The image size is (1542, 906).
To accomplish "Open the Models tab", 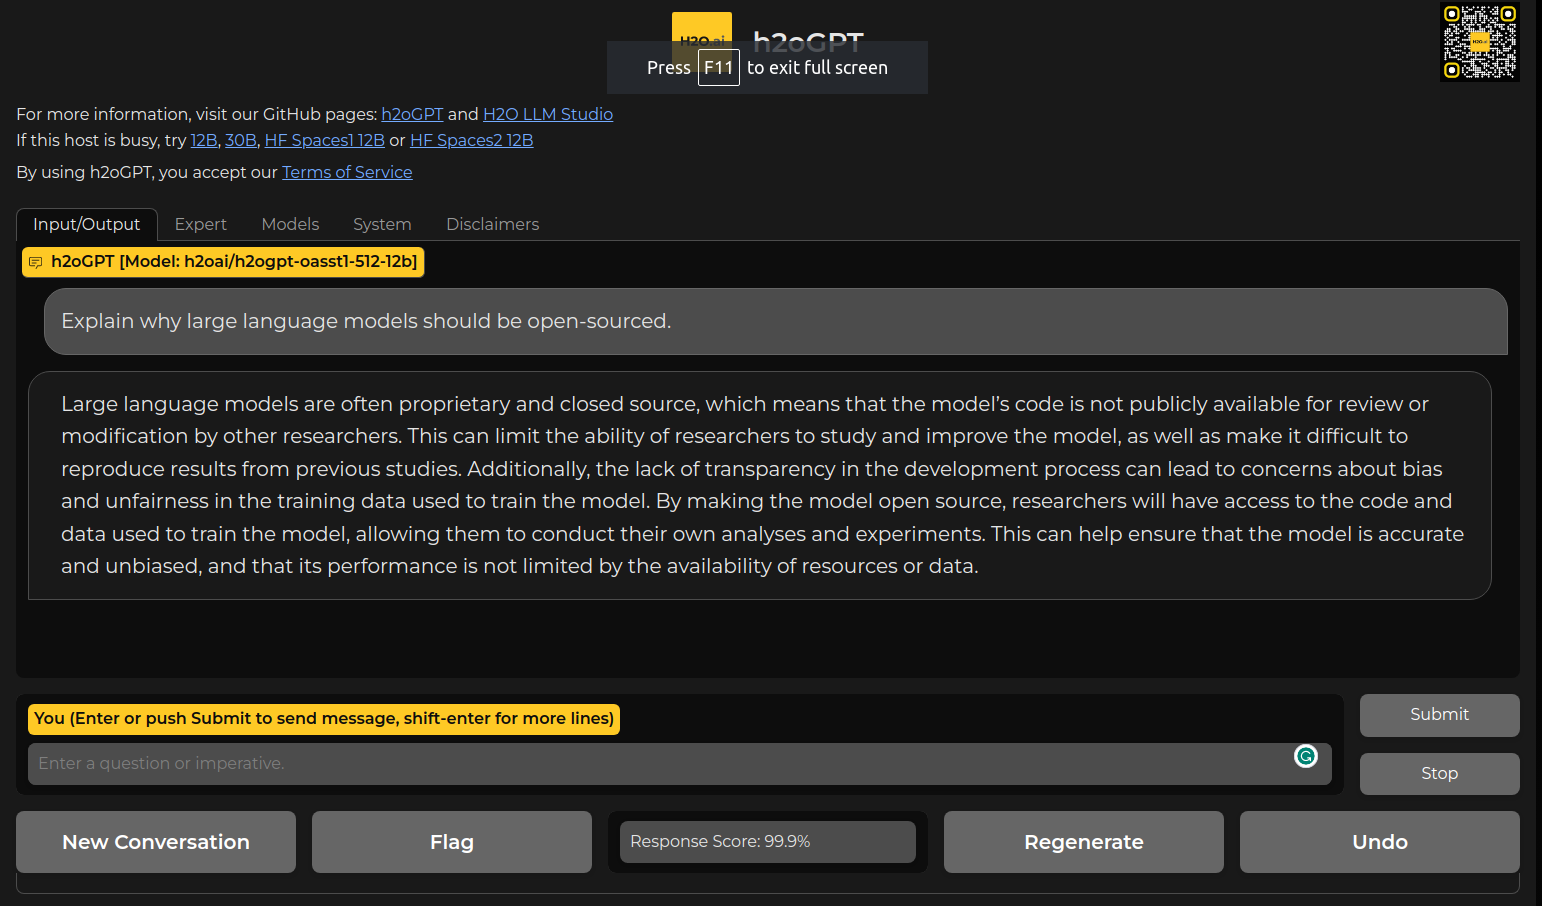I will pos(290,224).
